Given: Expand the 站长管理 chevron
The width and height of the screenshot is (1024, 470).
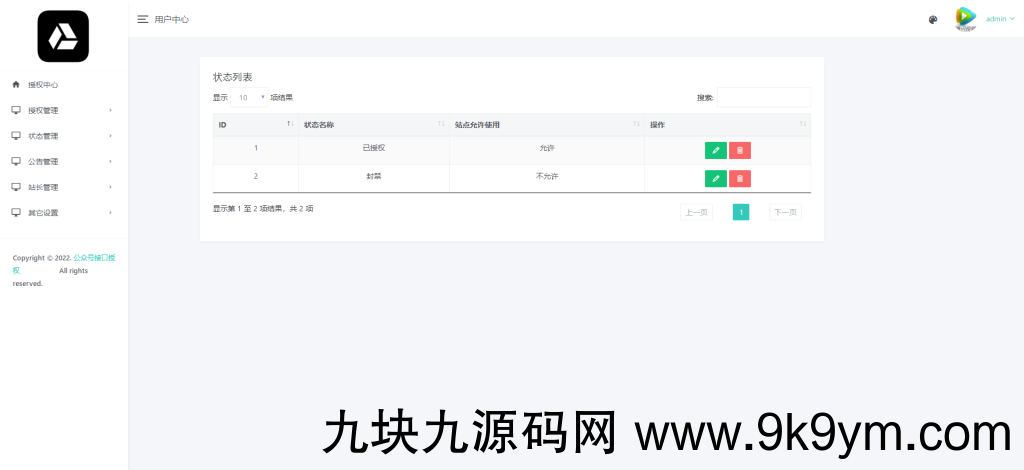Looking at the screenshot, I should [x=110, y=187].
